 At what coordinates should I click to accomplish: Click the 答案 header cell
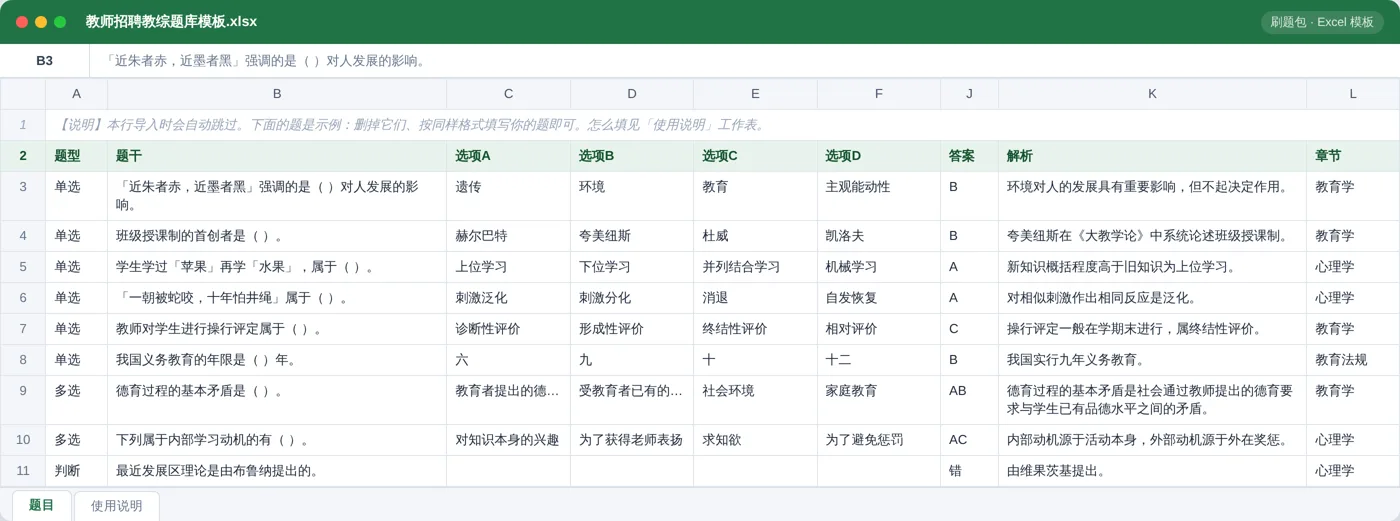pyautogui.click(x=969, y=156)
